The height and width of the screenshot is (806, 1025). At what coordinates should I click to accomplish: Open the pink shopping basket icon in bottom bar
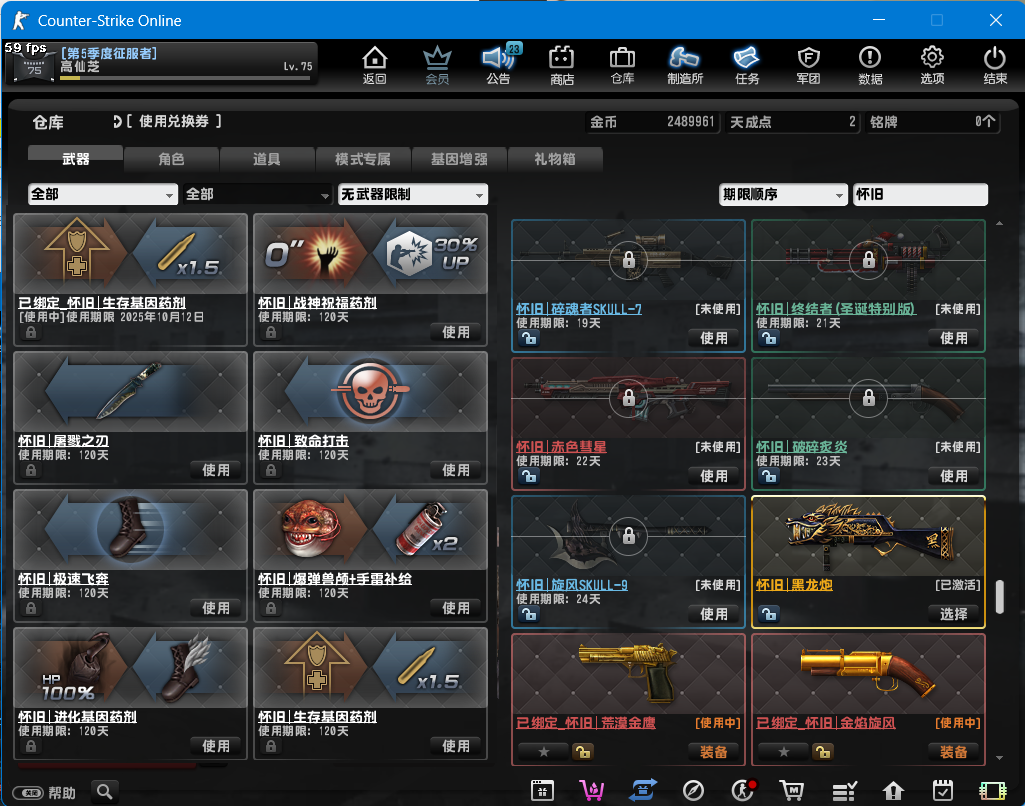click(x=592, y=790)
